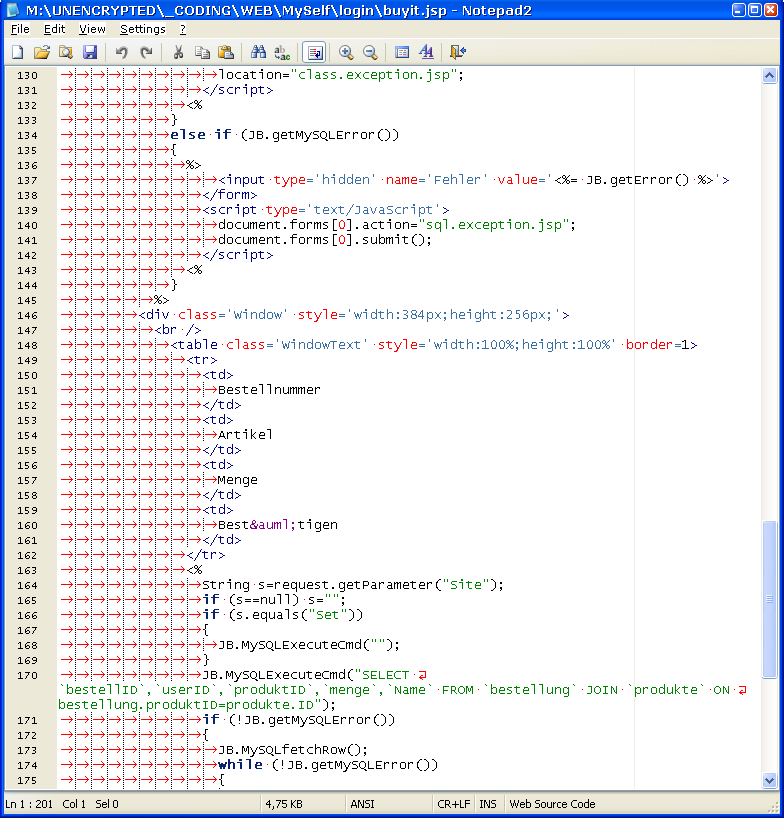Click the string "sql.exception.jsp" on line 140

(496, 224)
